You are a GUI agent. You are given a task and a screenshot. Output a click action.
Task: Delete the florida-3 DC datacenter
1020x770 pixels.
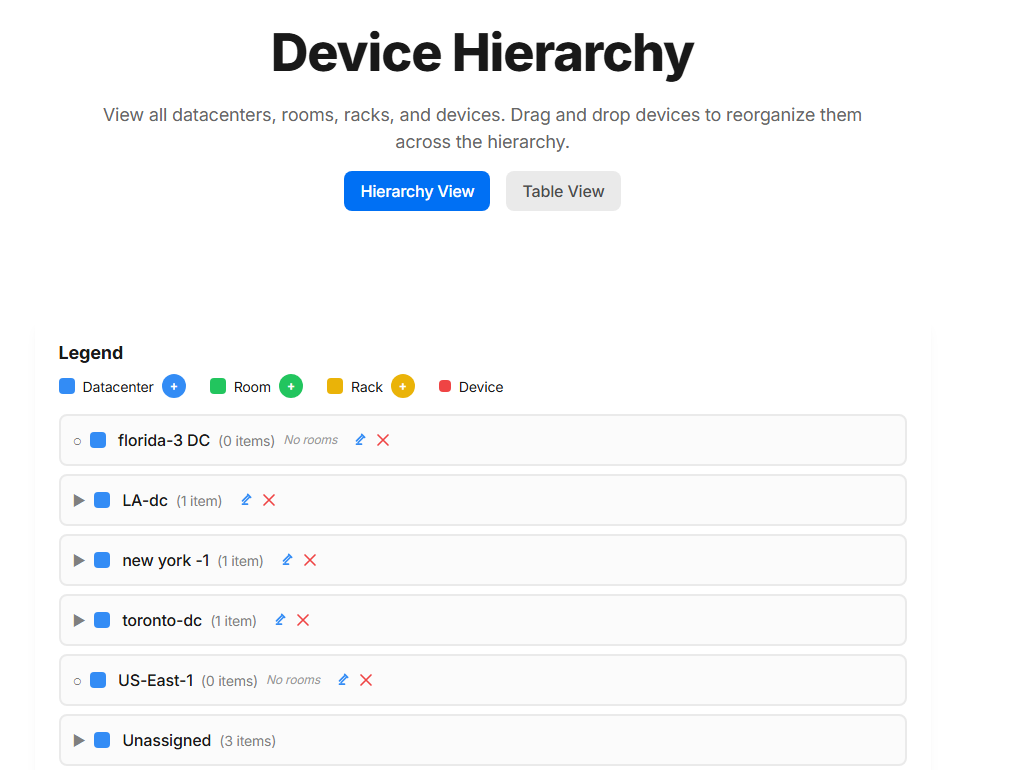click(x=383, y=440)
